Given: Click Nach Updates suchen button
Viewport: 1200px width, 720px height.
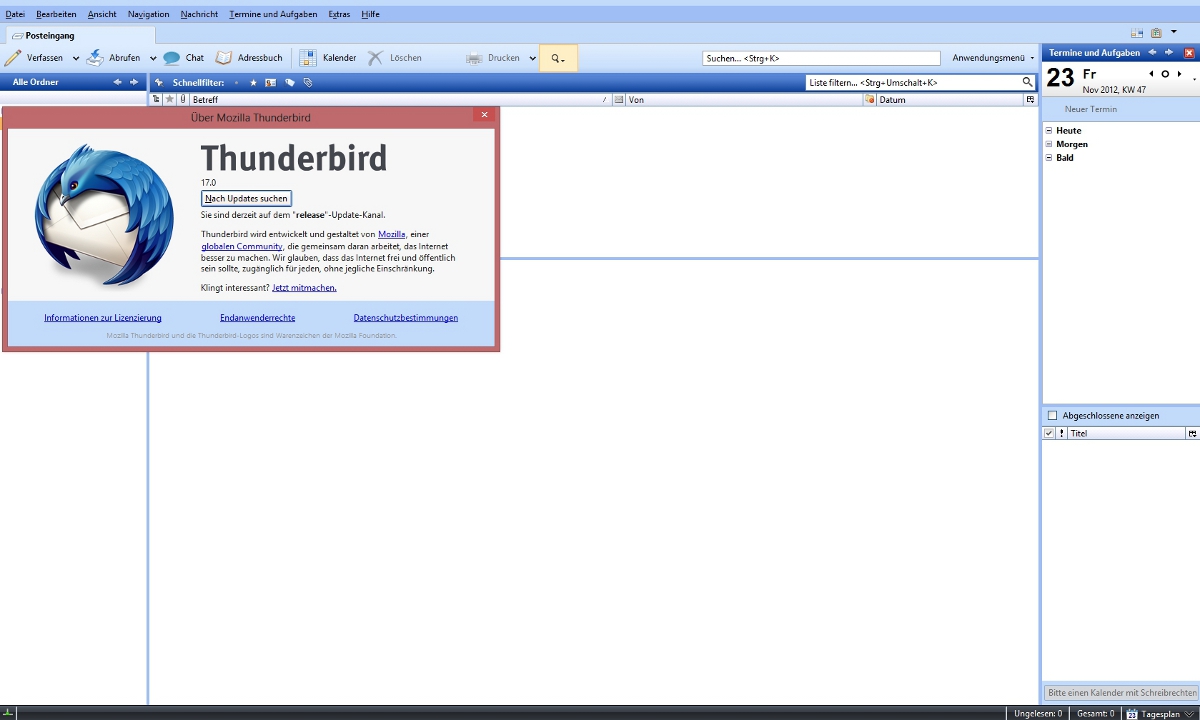Looking at the screenshot, I should click(x=246, y=199).
